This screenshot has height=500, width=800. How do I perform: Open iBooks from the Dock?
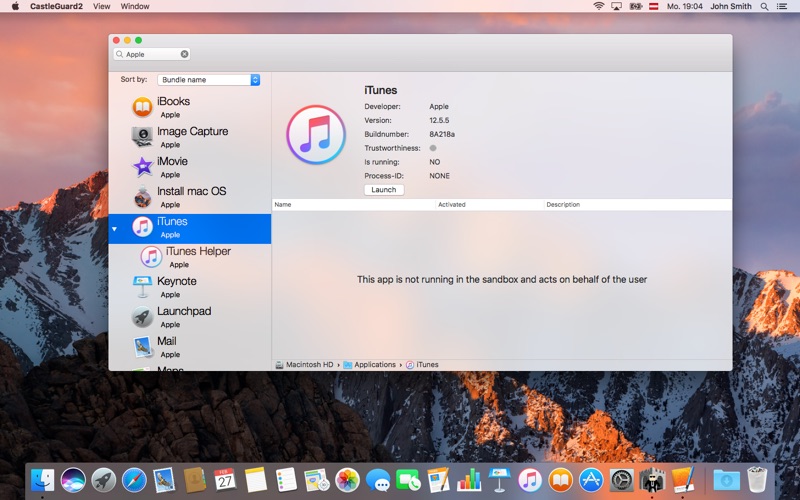[560, 480]
